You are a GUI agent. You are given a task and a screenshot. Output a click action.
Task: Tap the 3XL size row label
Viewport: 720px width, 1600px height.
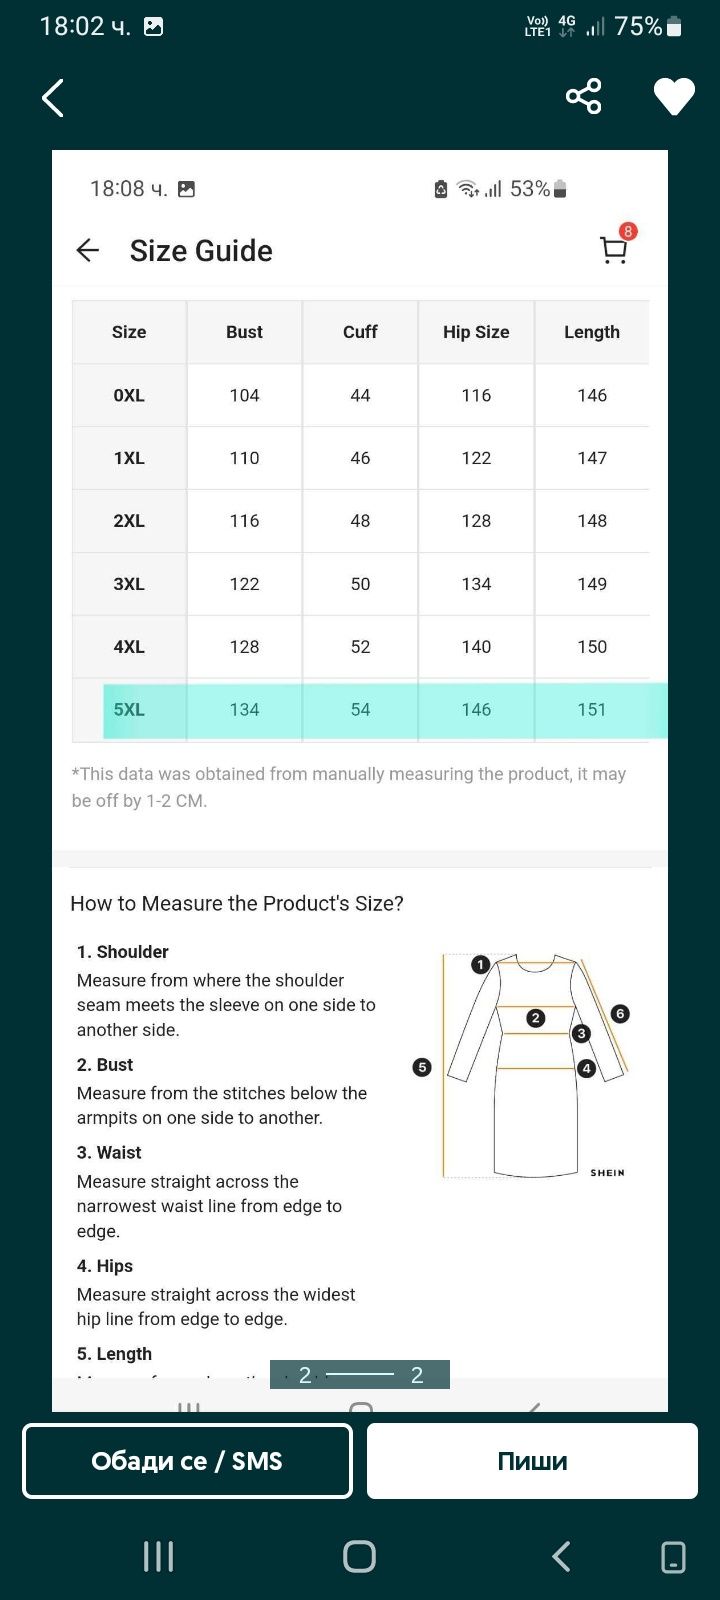click(129, 584)
